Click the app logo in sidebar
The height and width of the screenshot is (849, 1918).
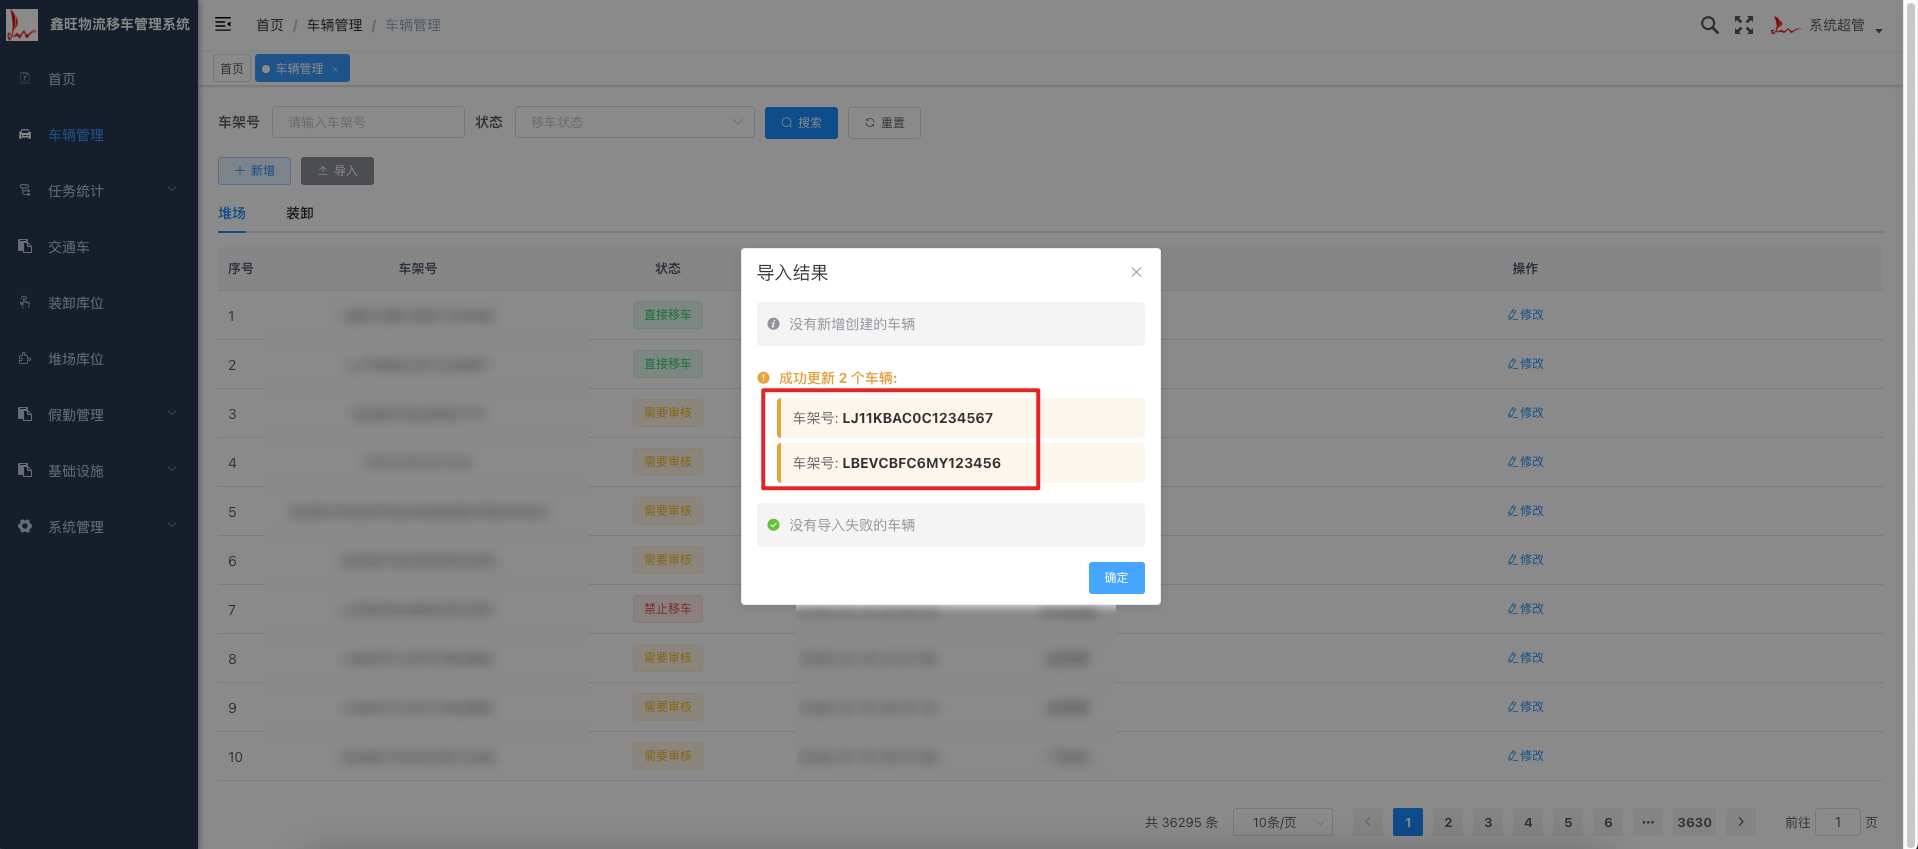pyautogui.click(x=21, y=24)
